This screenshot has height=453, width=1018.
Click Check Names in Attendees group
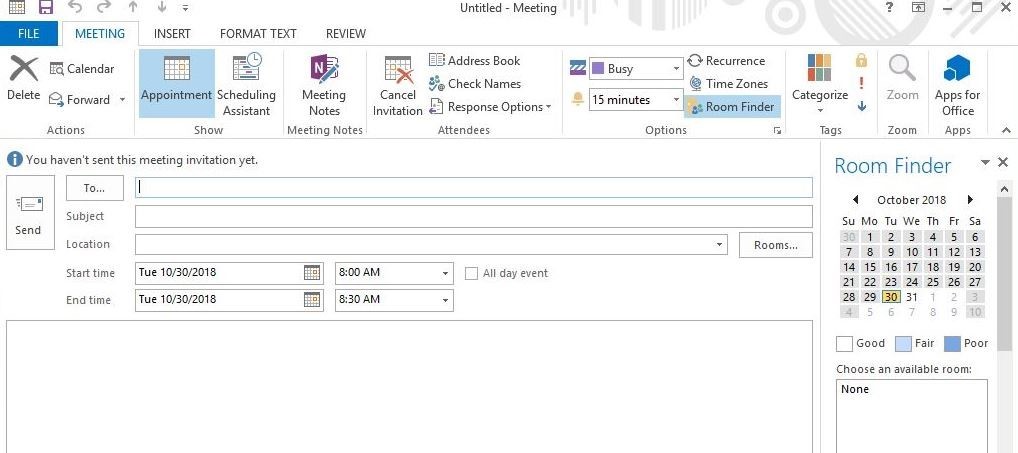click(474, 84)
